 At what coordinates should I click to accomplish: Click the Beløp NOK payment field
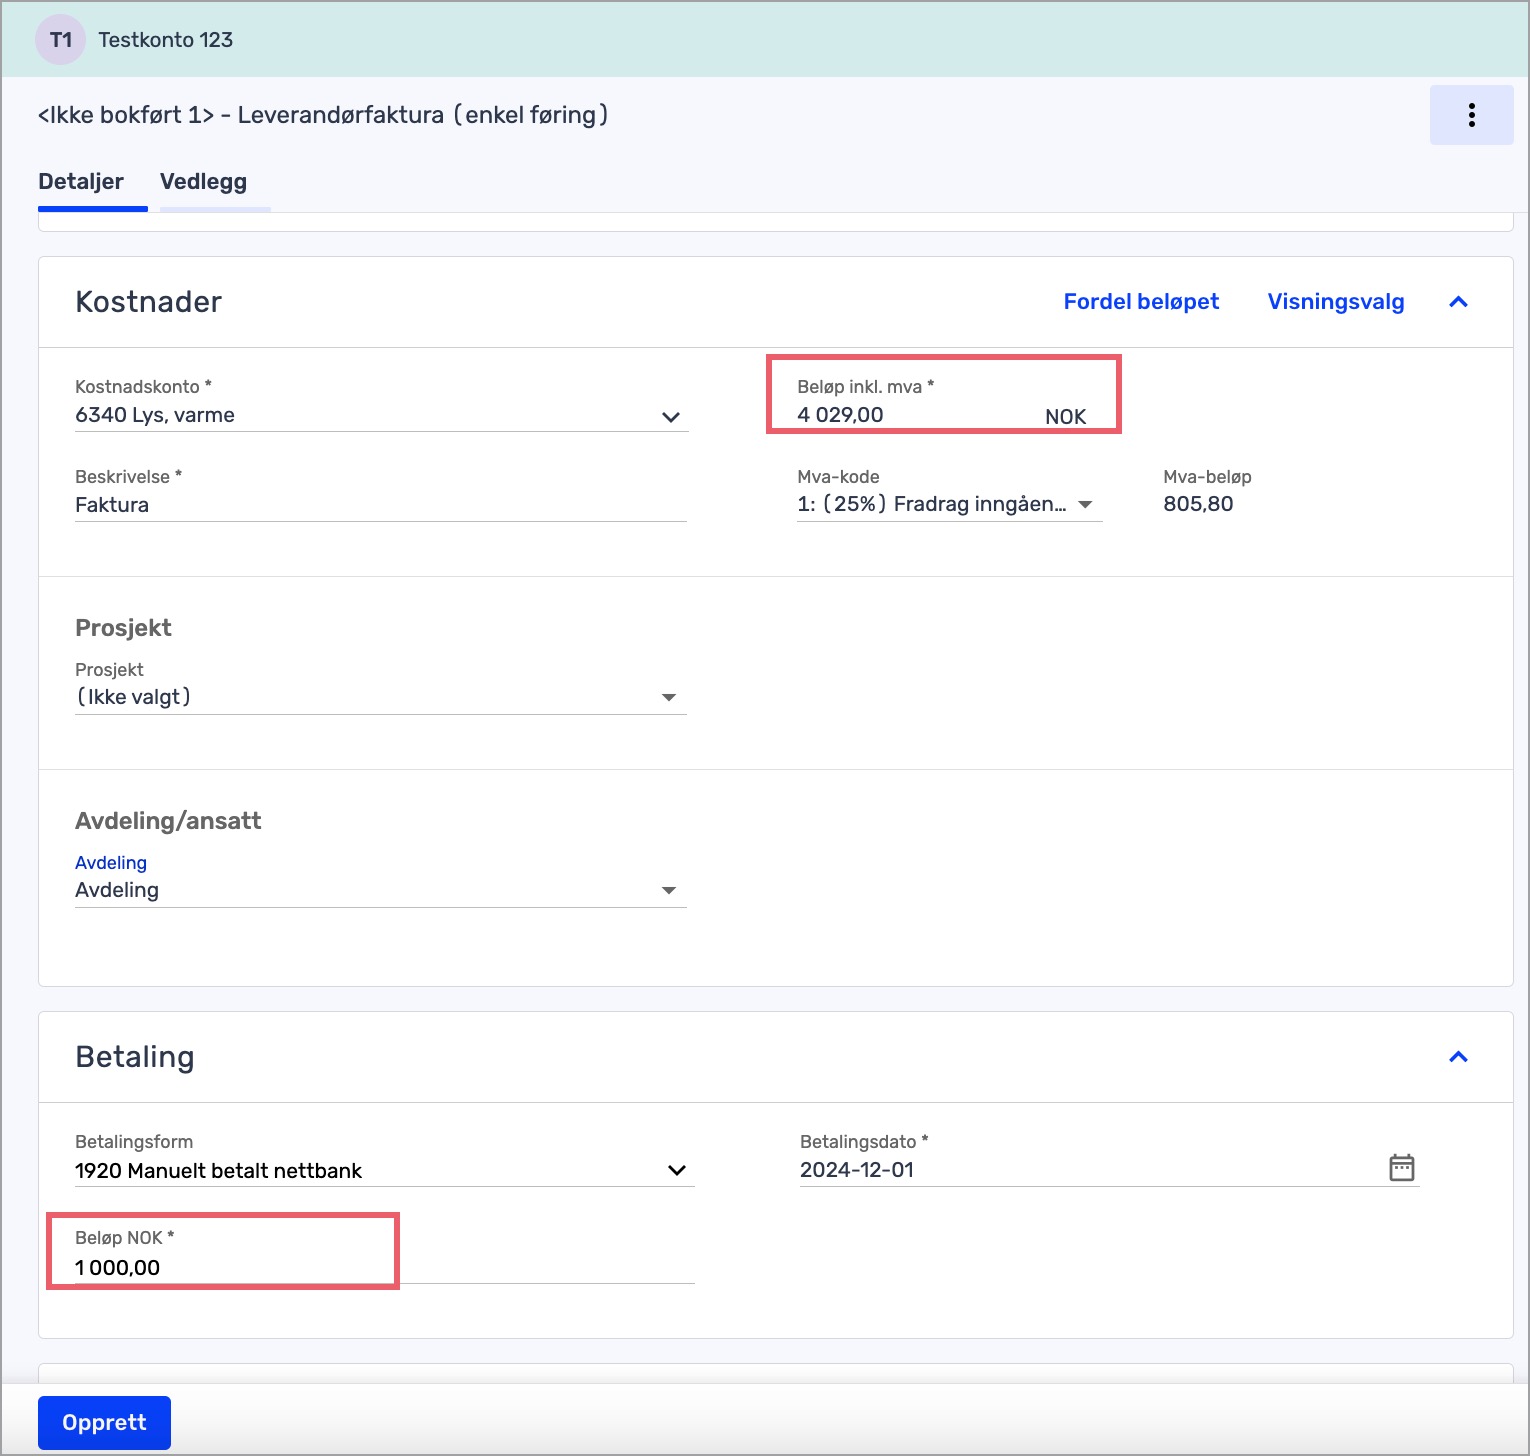tap(384, 1268)
